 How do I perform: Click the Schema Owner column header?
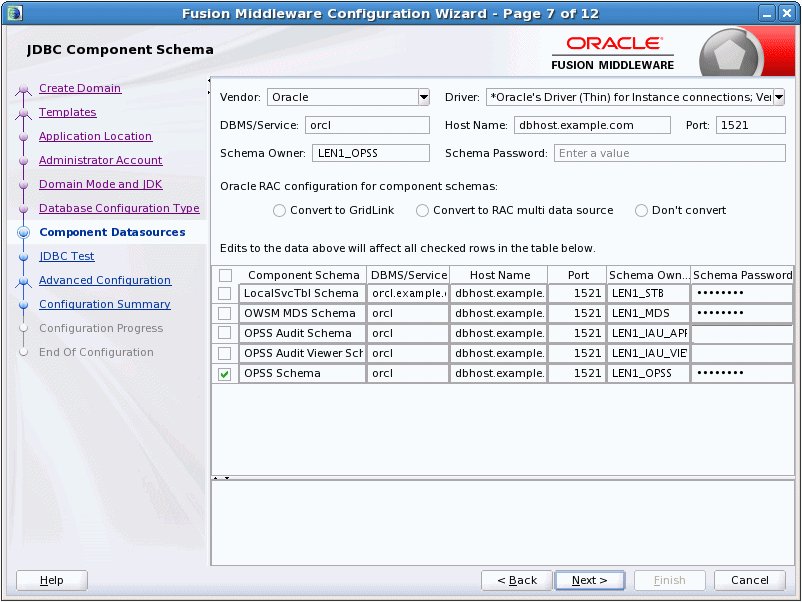tap(649, 275)
